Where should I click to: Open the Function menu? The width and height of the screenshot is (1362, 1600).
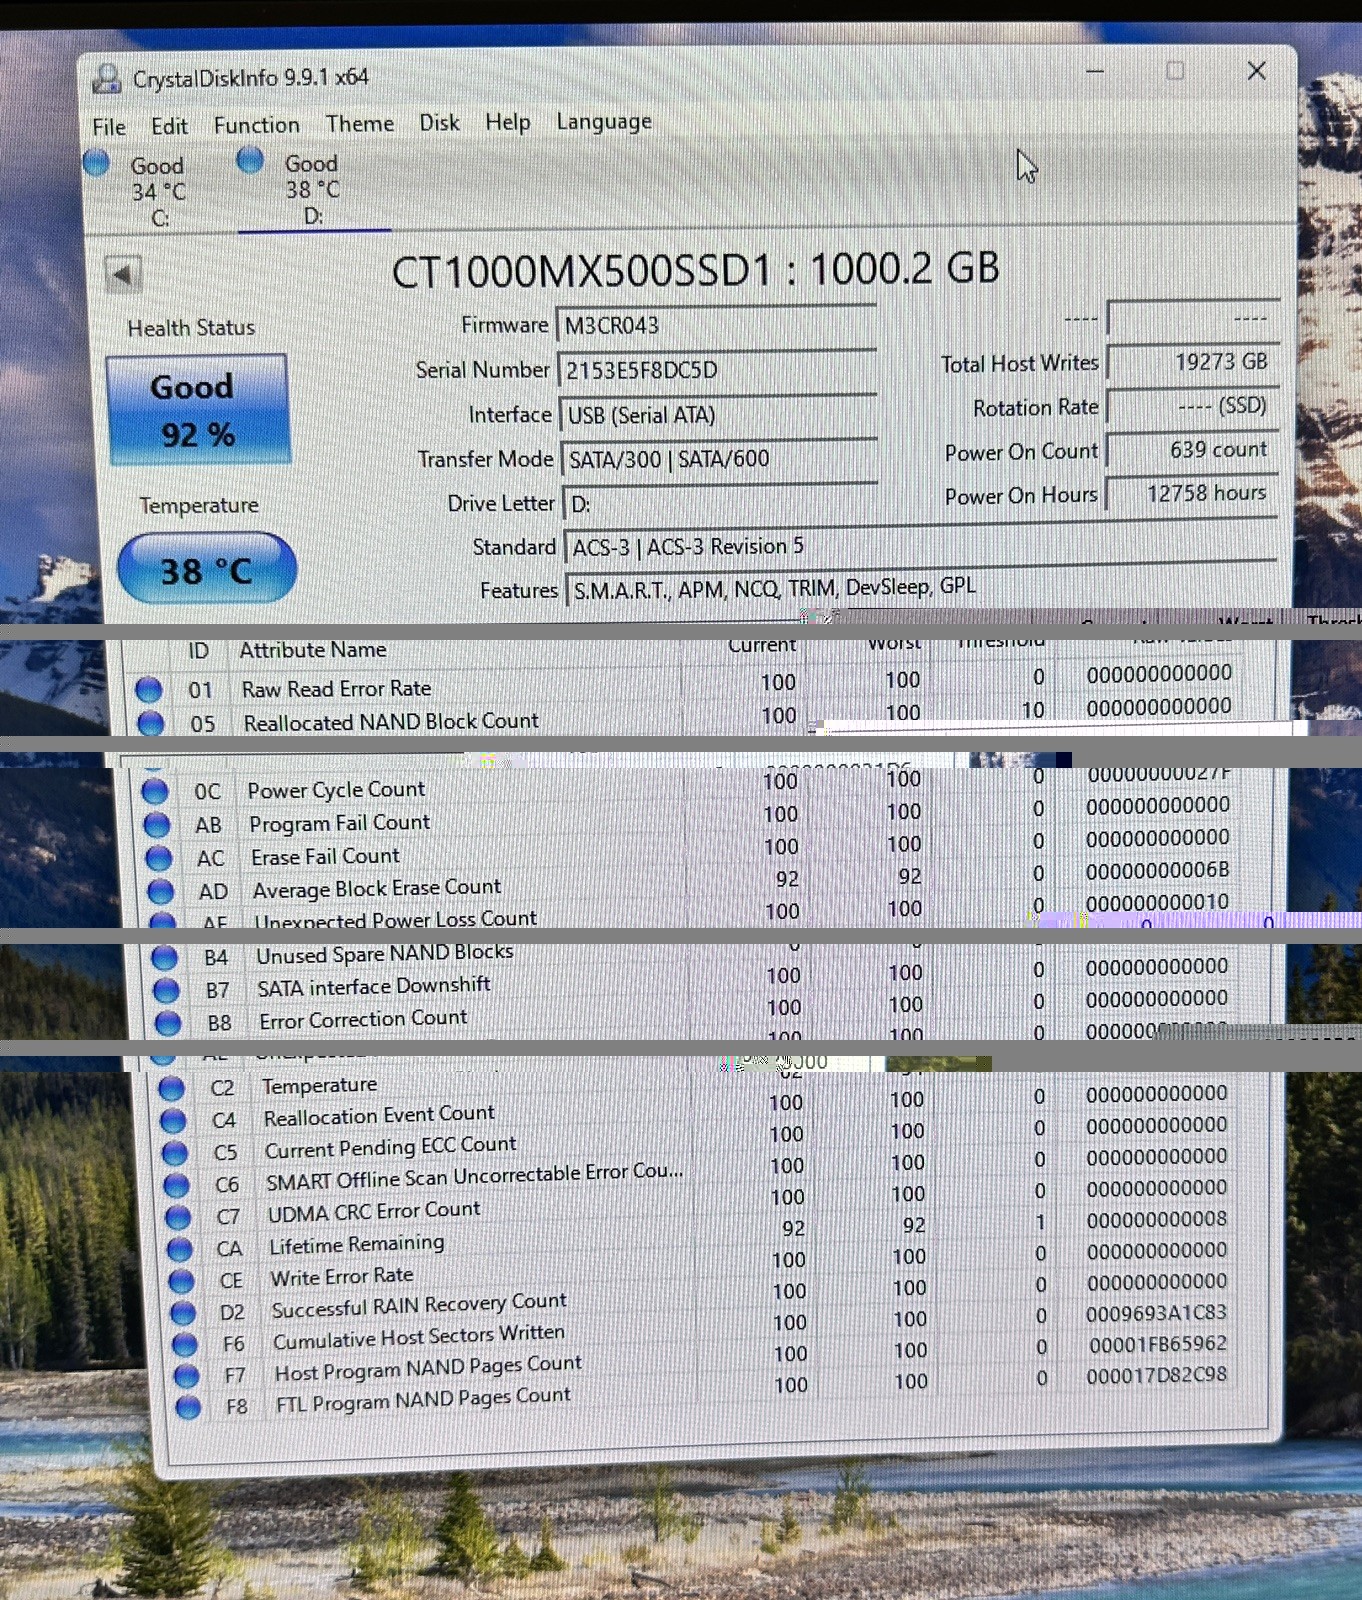(x=256, y=125)
